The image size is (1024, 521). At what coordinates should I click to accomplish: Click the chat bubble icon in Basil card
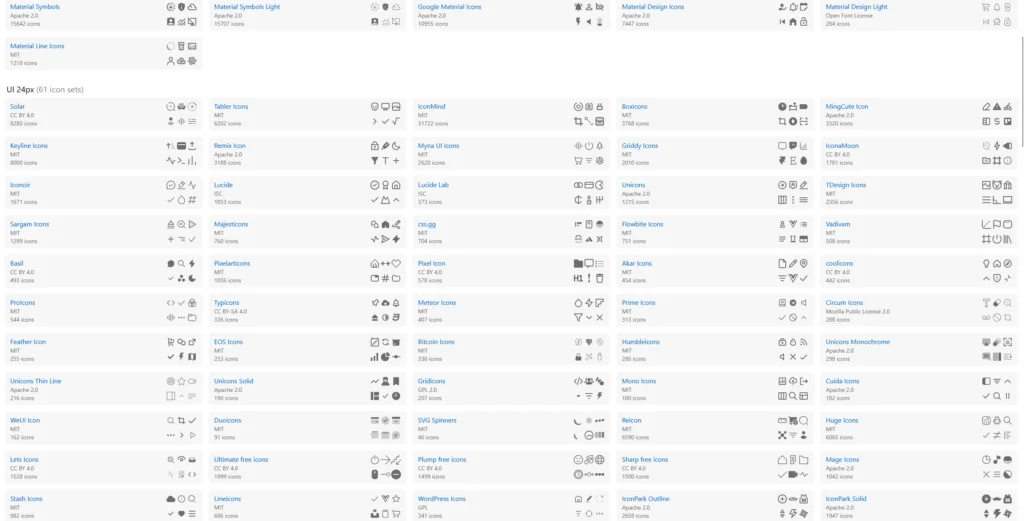pos(171,263)
